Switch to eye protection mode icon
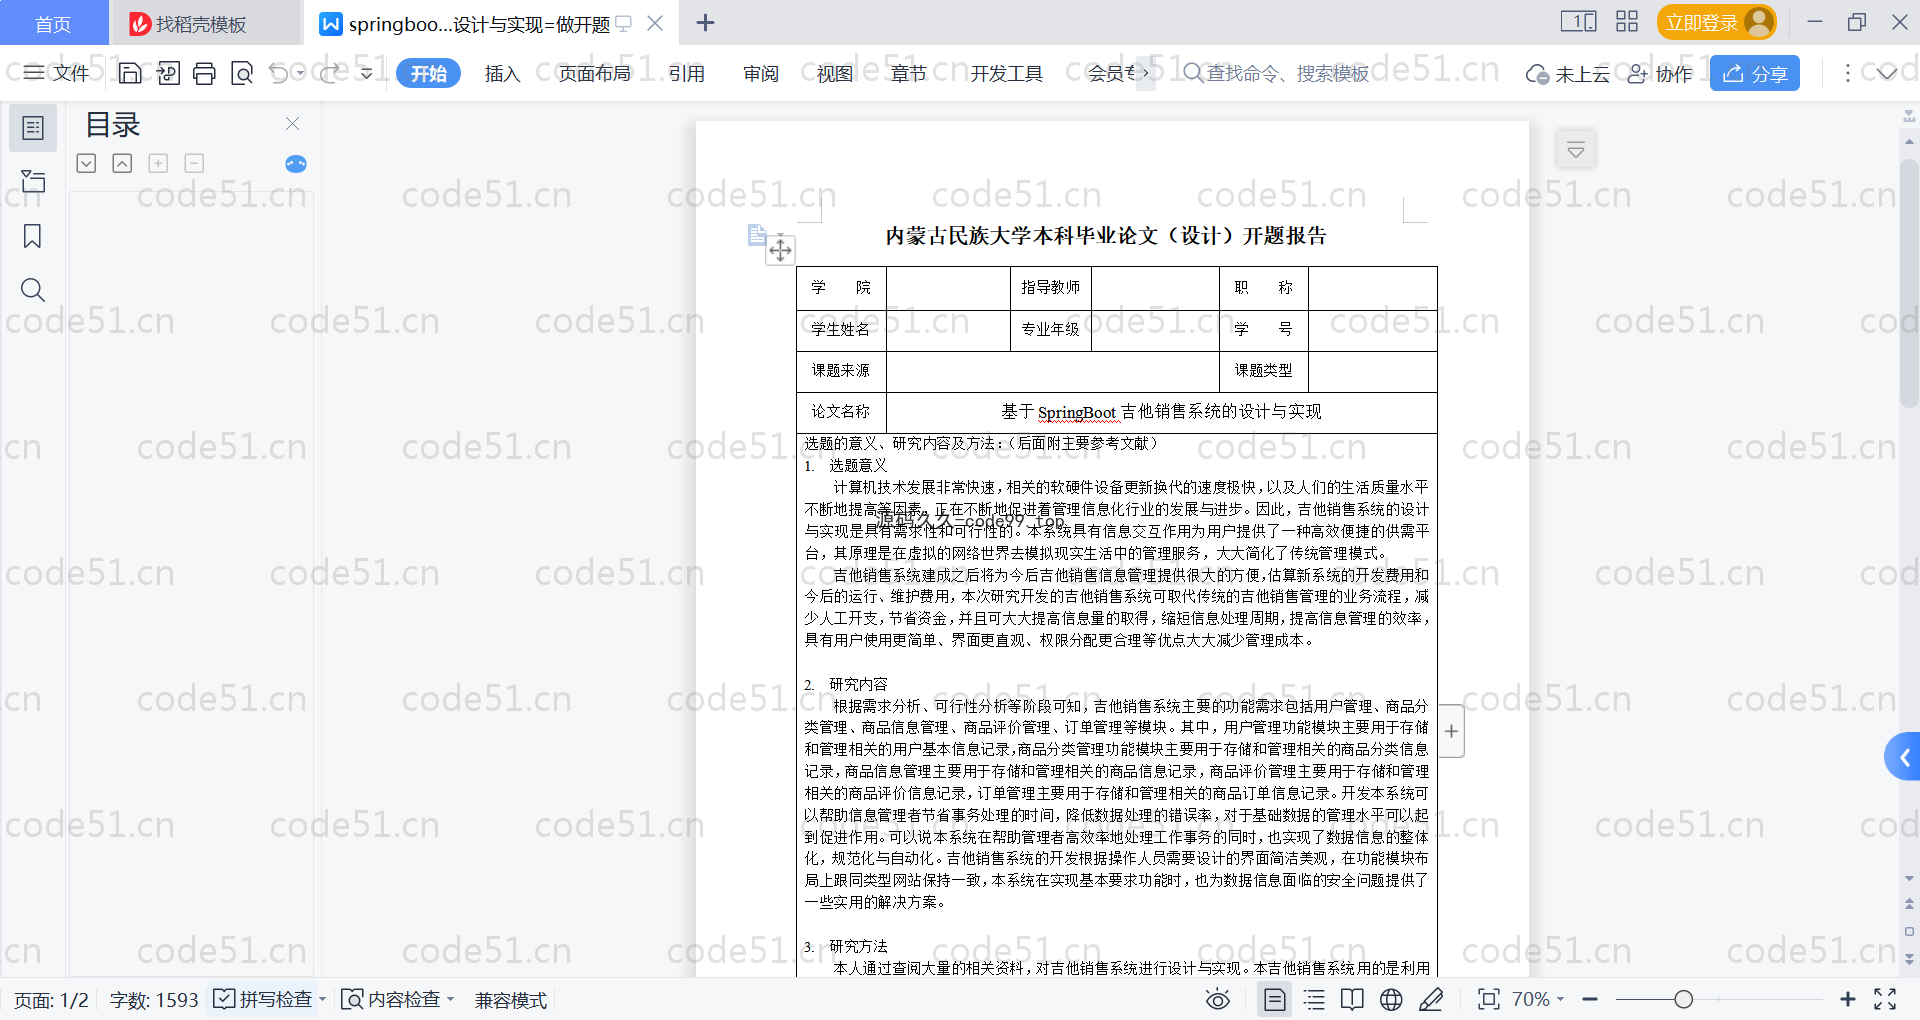 [1218, 999]
